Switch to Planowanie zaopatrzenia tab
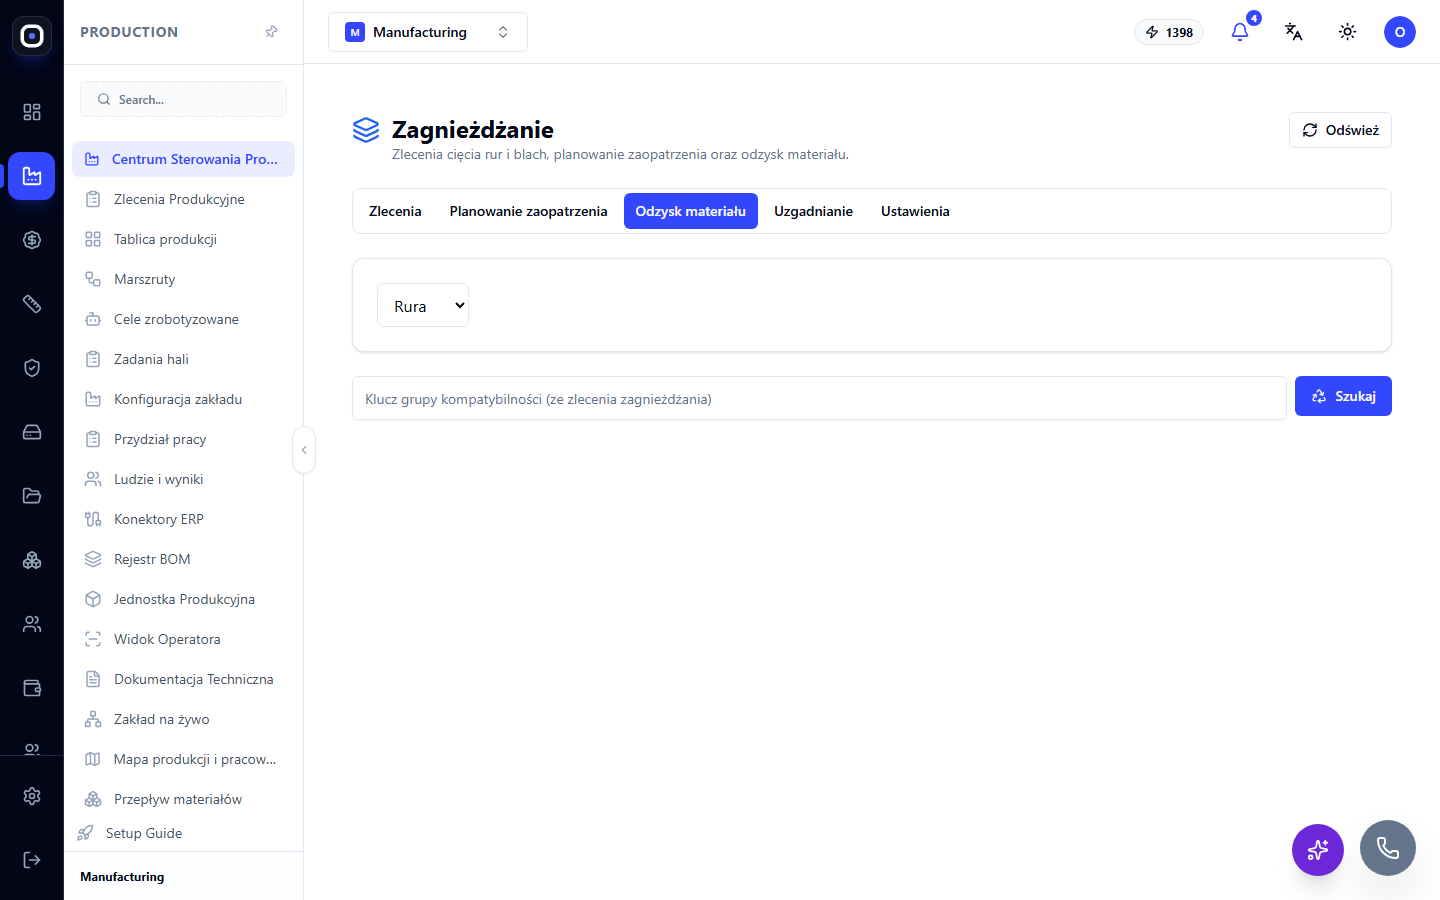This screenshot has height=900, width=1440. (529, 211)
